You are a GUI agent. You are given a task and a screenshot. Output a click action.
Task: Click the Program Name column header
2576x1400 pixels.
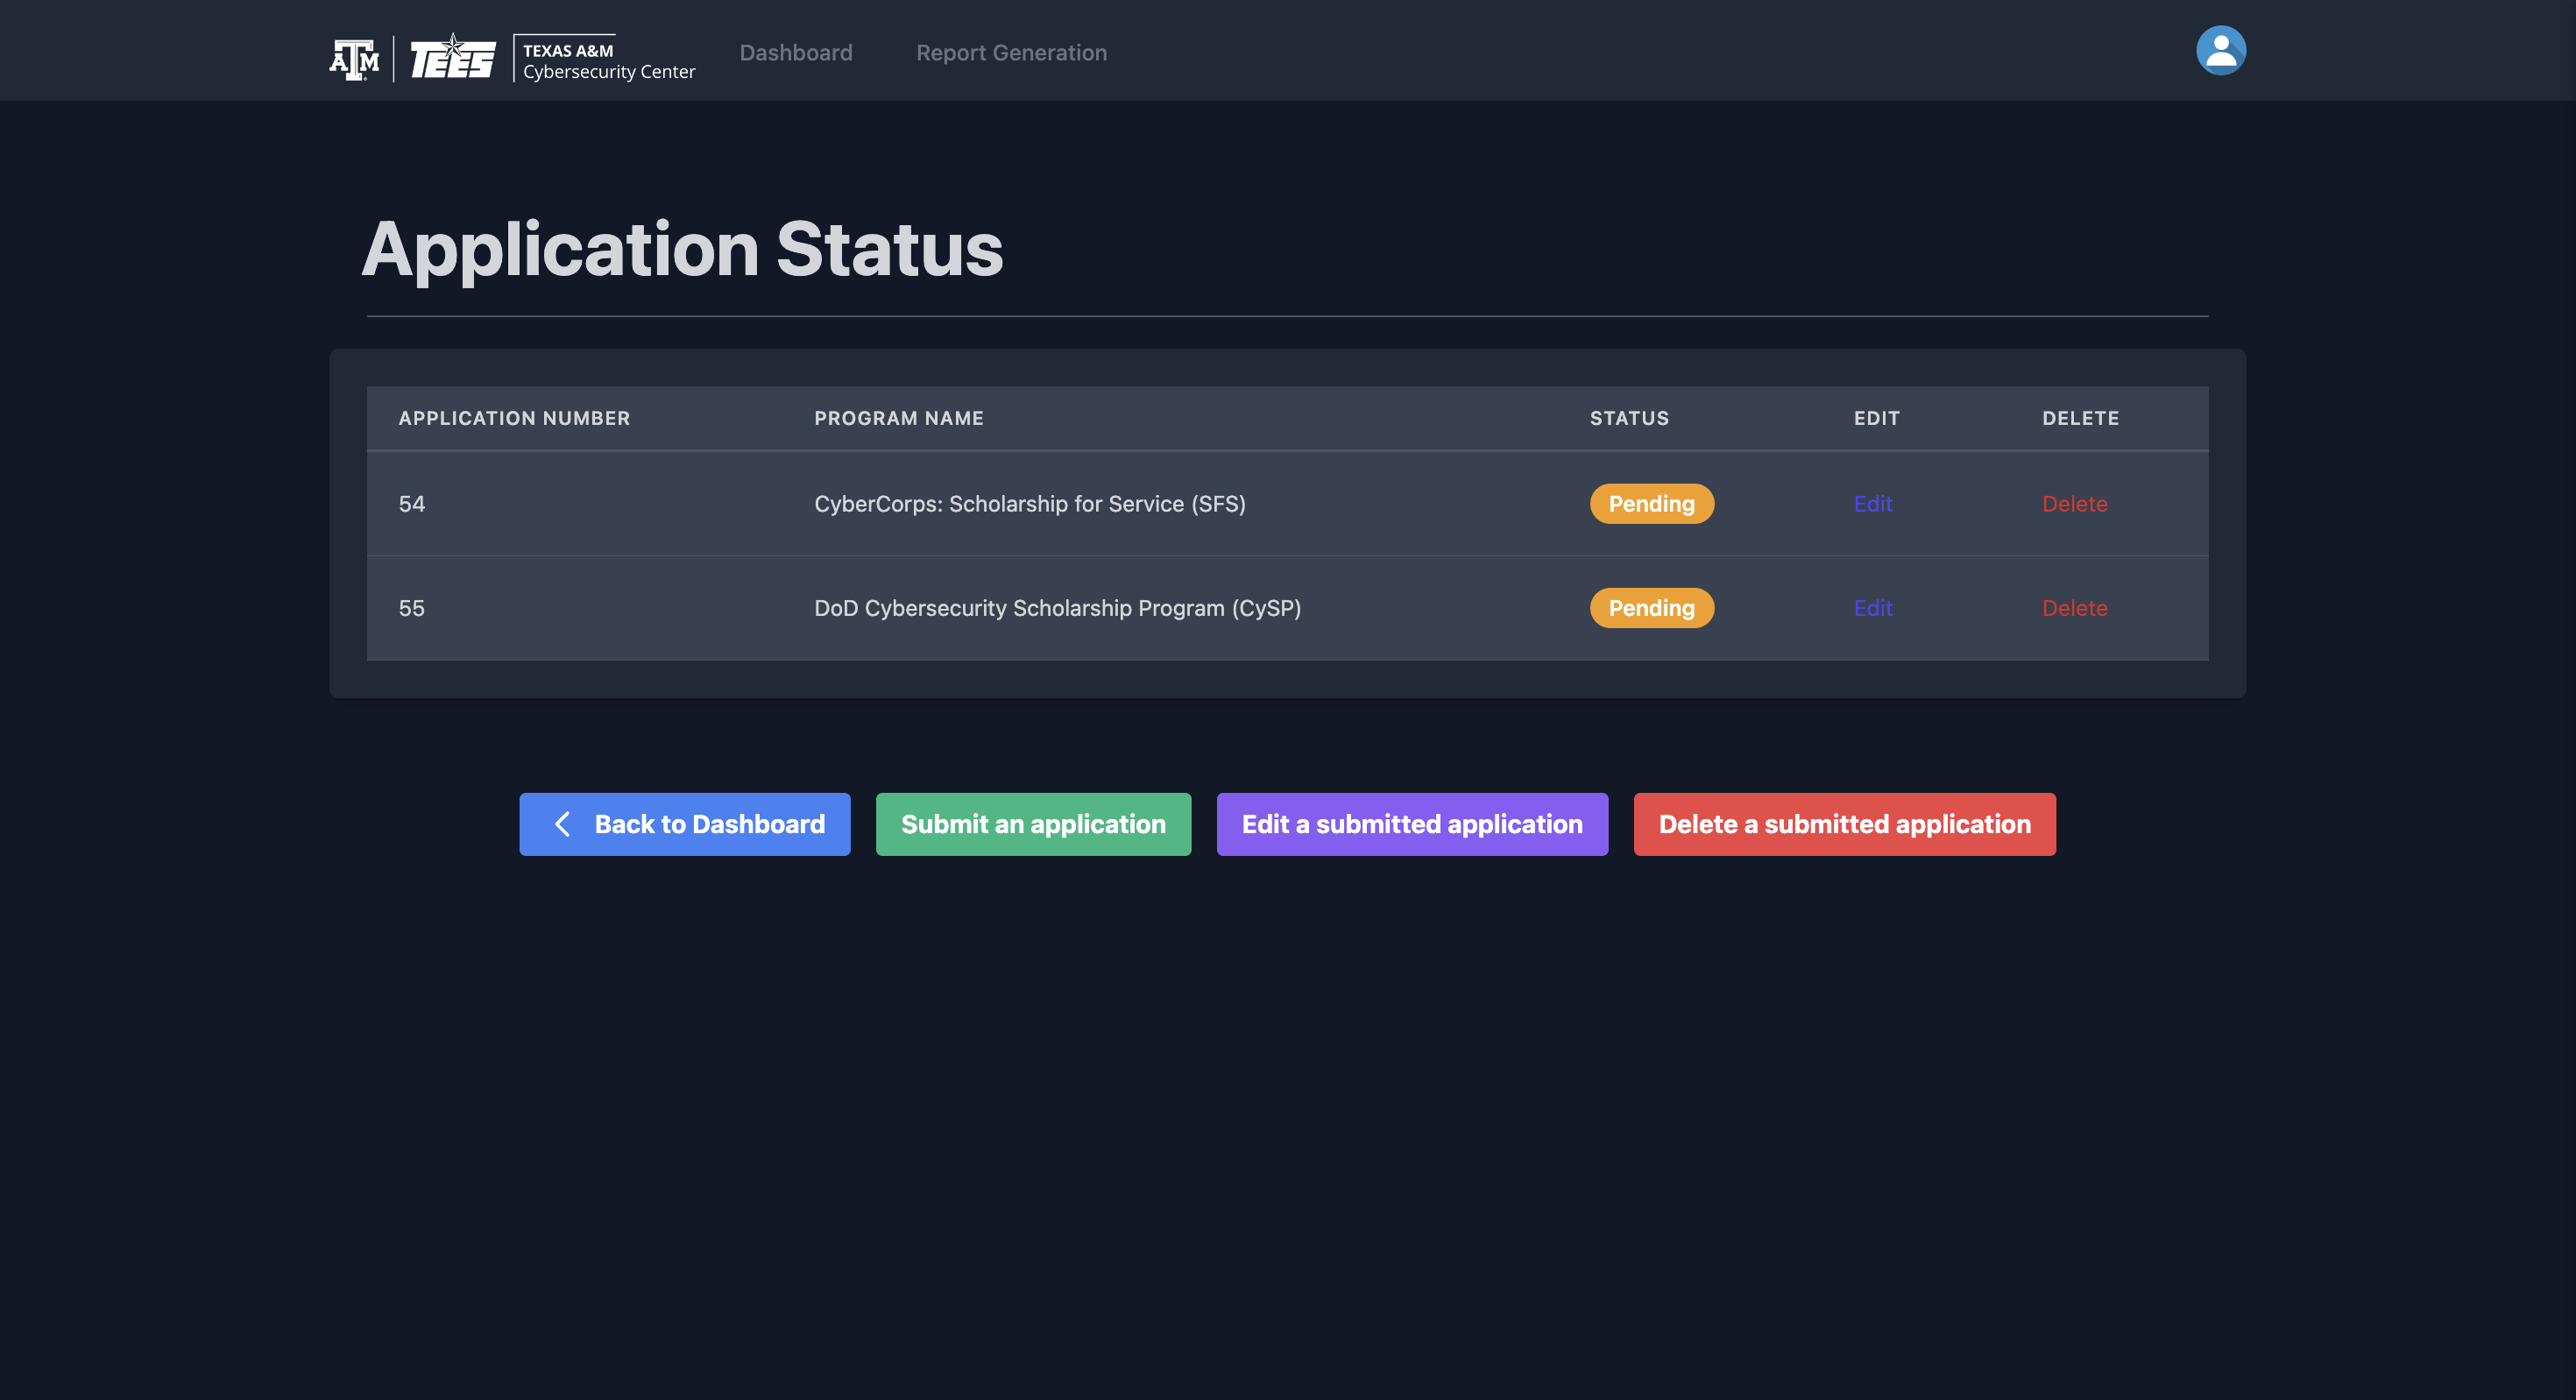click(x=898, y=418)
